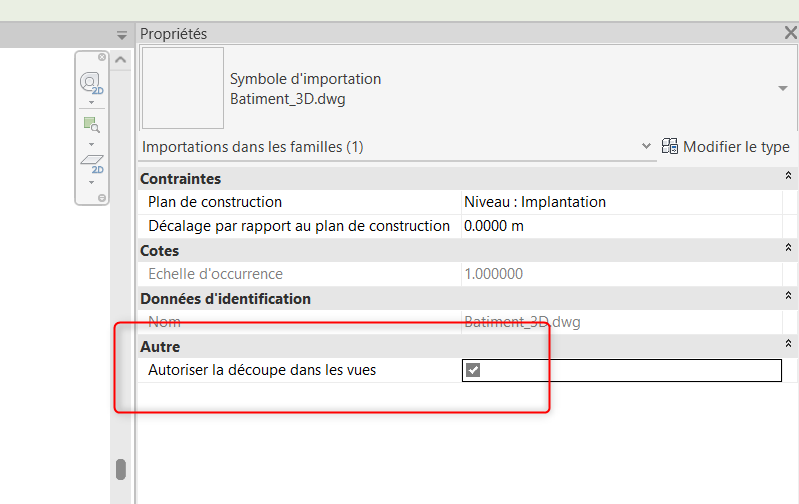Open navigation bar customize menu button
Image resolution: width=799 pixels, height=504 pixels.
click(x=102, y=198)
